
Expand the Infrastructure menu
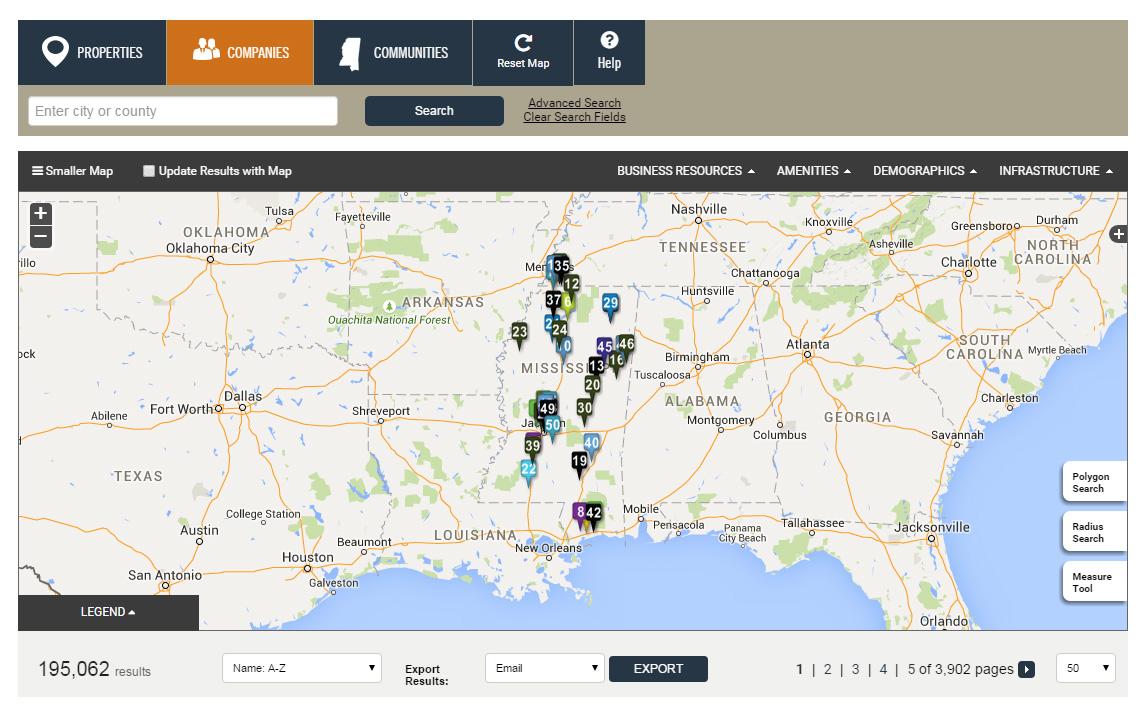[x=1056, y=171]
